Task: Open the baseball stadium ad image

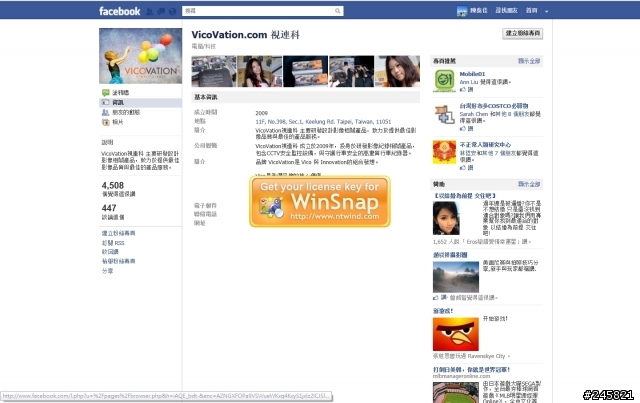Action: click(456, 392)
